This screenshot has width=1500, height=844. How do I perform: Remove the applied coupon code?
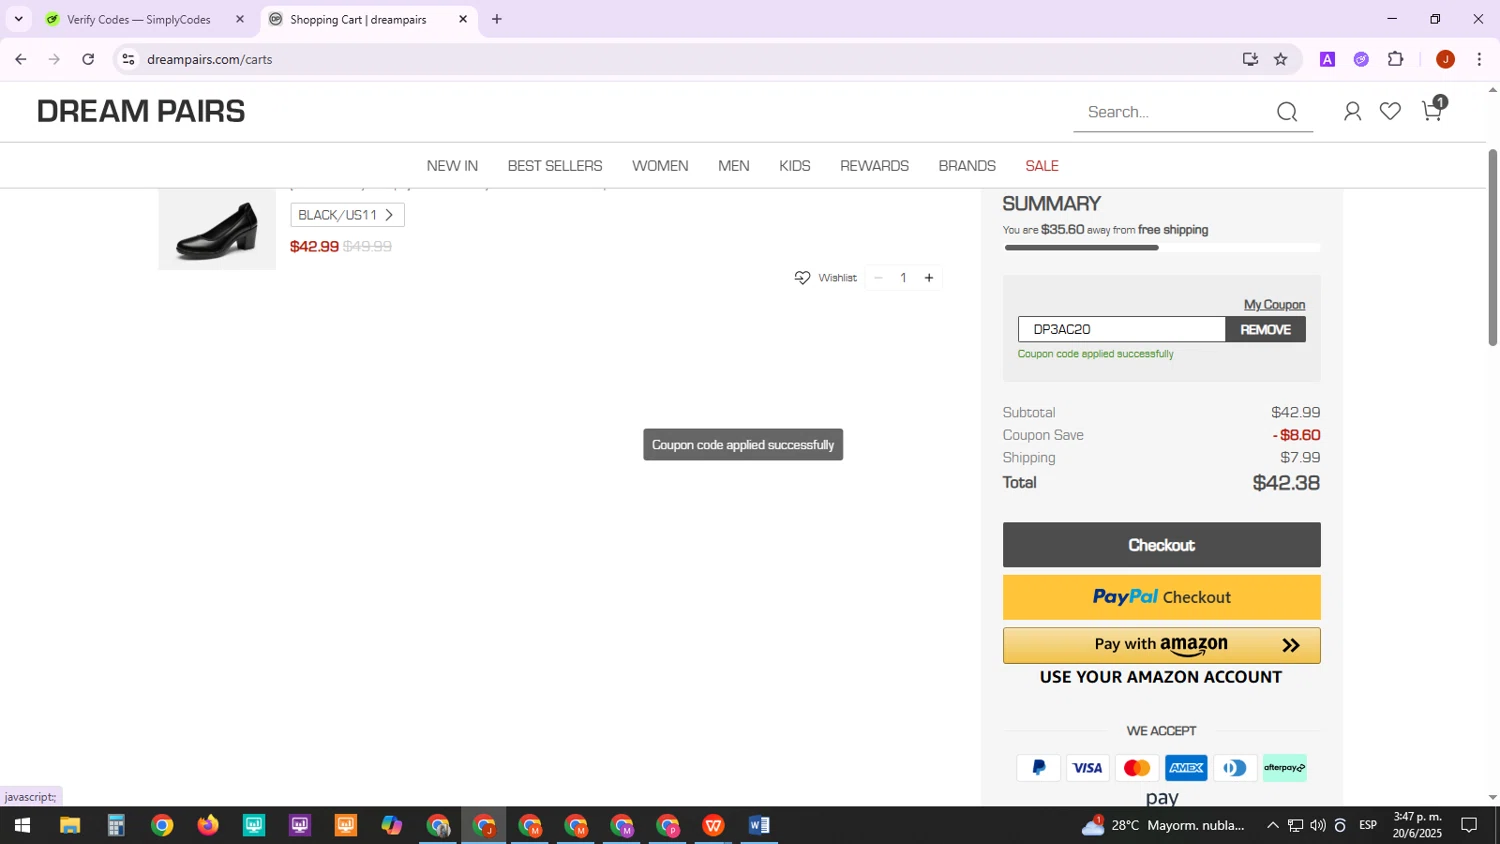[1265, 329]
